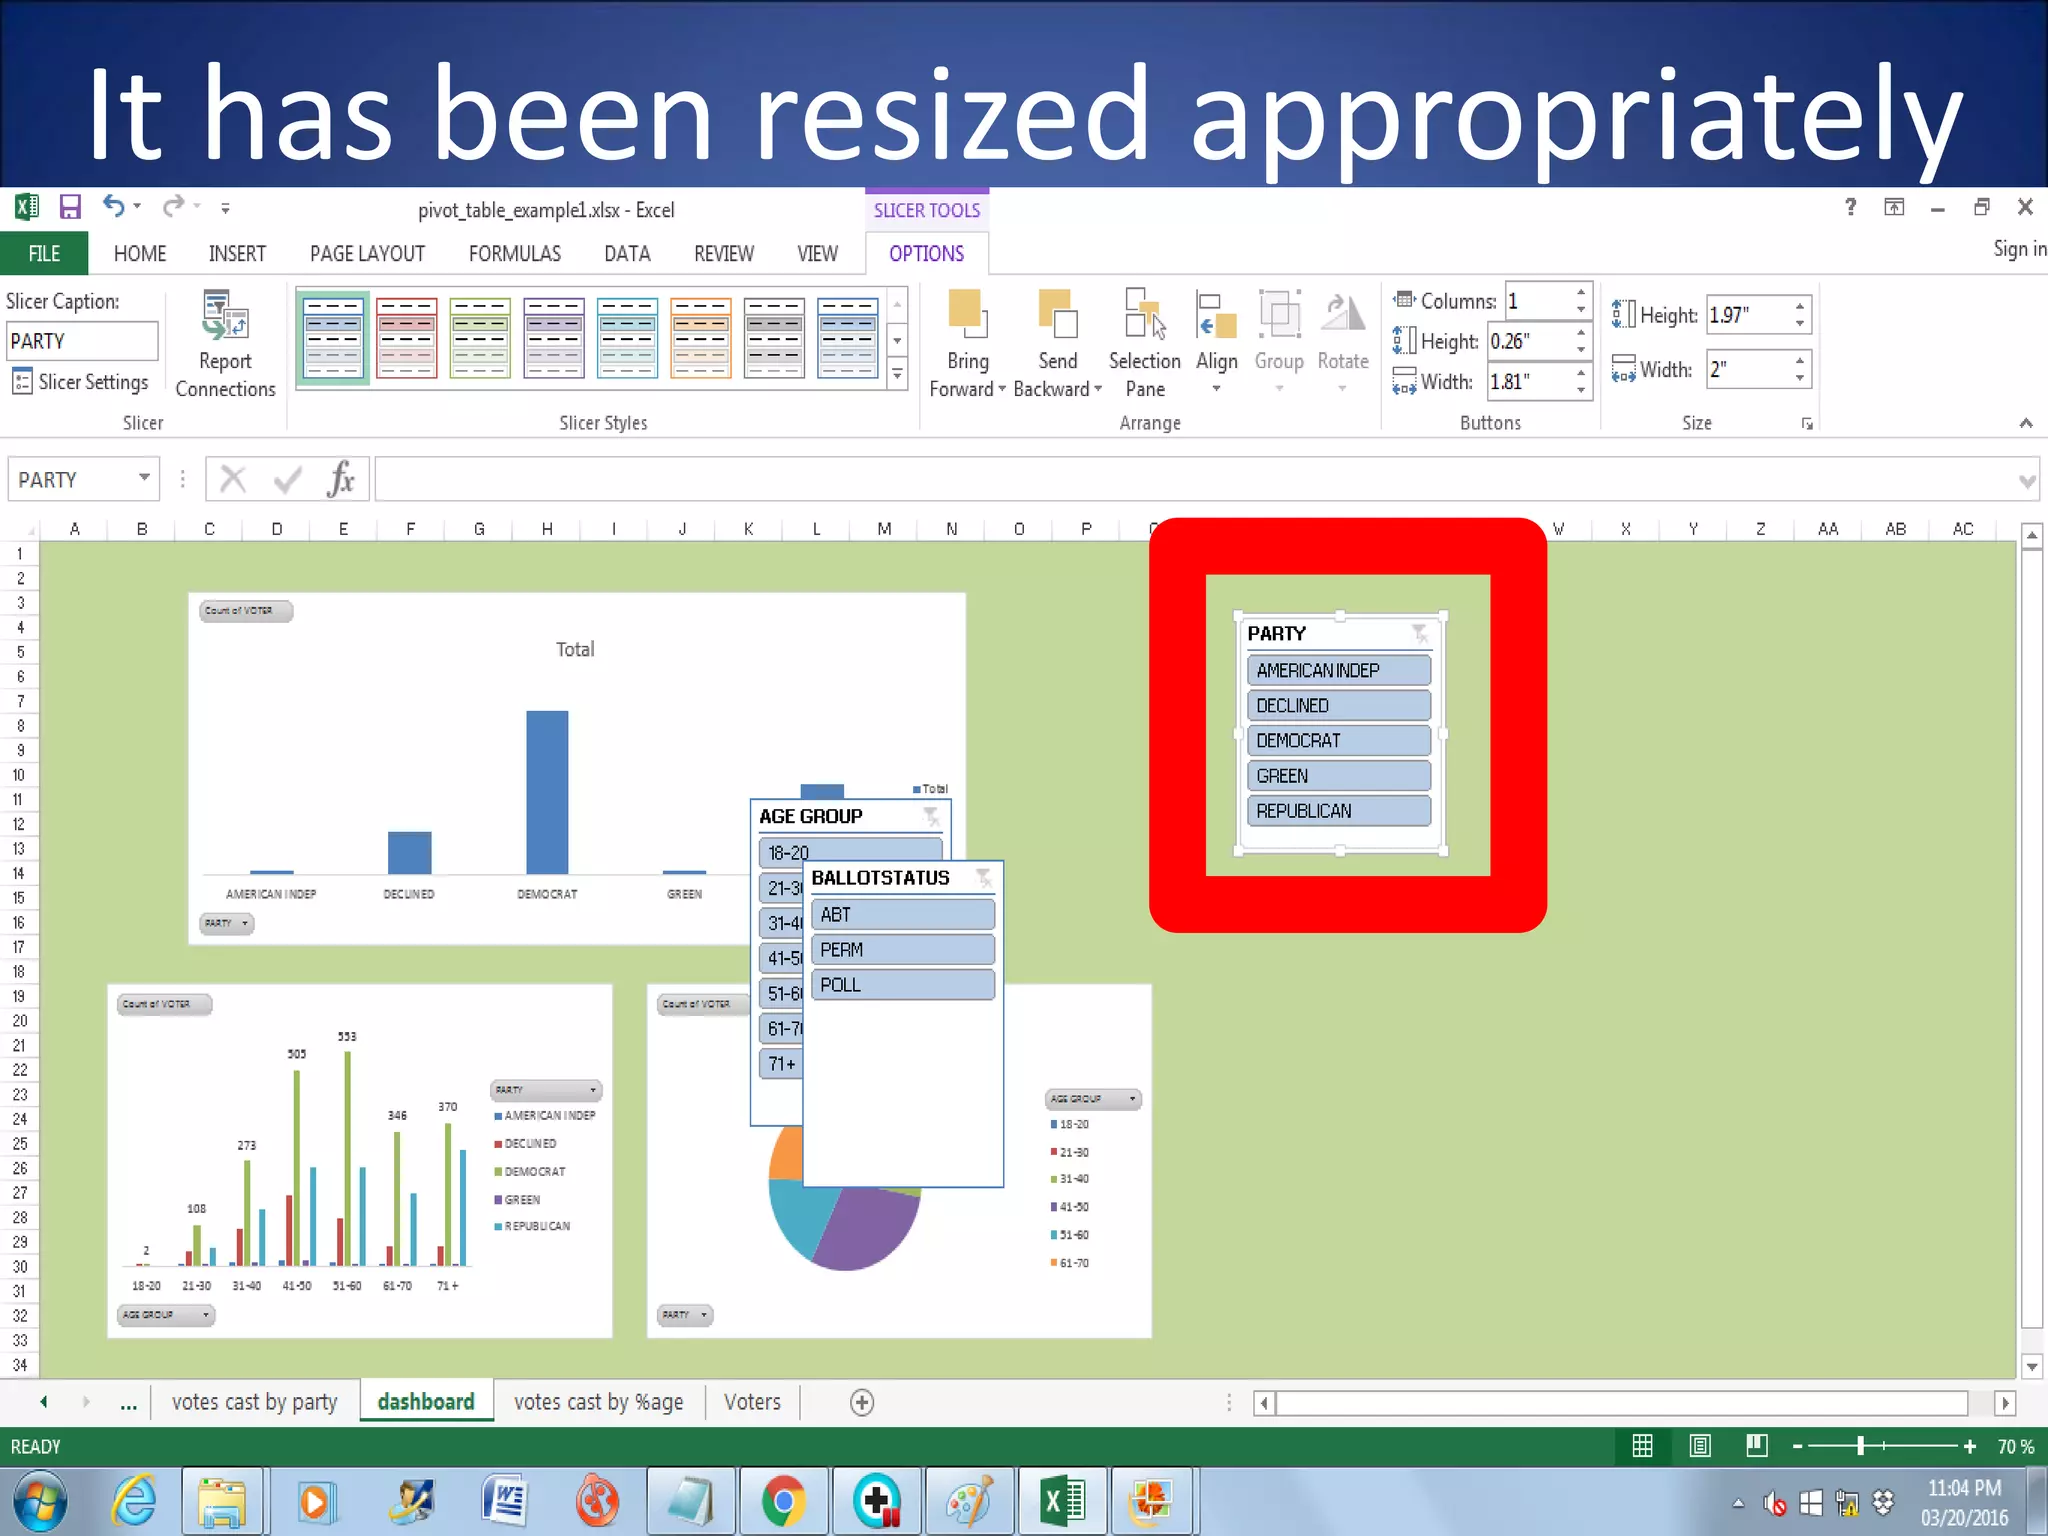Click PARTY field button on top chart
The width and height of the screenshot is (2048, 1536).
click(226, 923)
